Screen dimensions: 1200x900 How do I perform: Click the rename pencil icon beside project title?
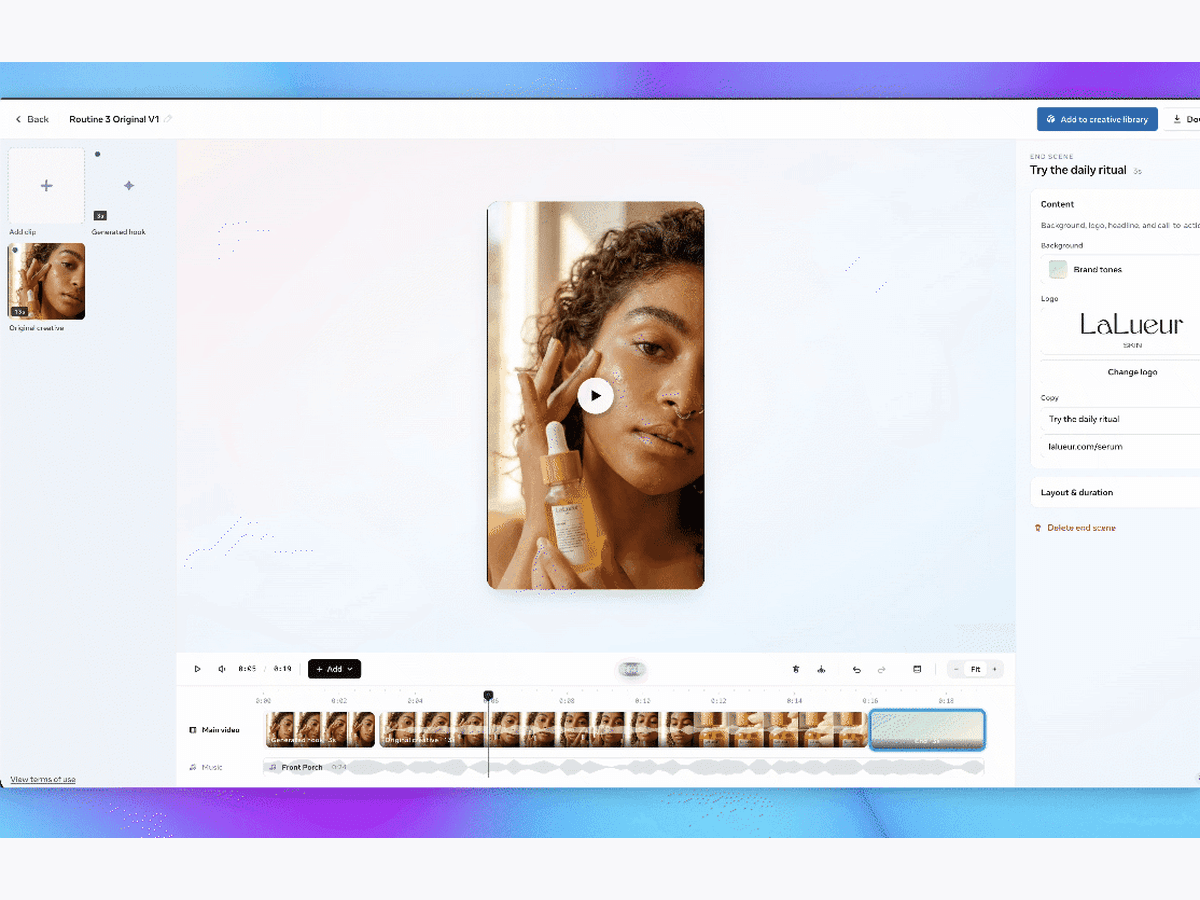point(168,119)
